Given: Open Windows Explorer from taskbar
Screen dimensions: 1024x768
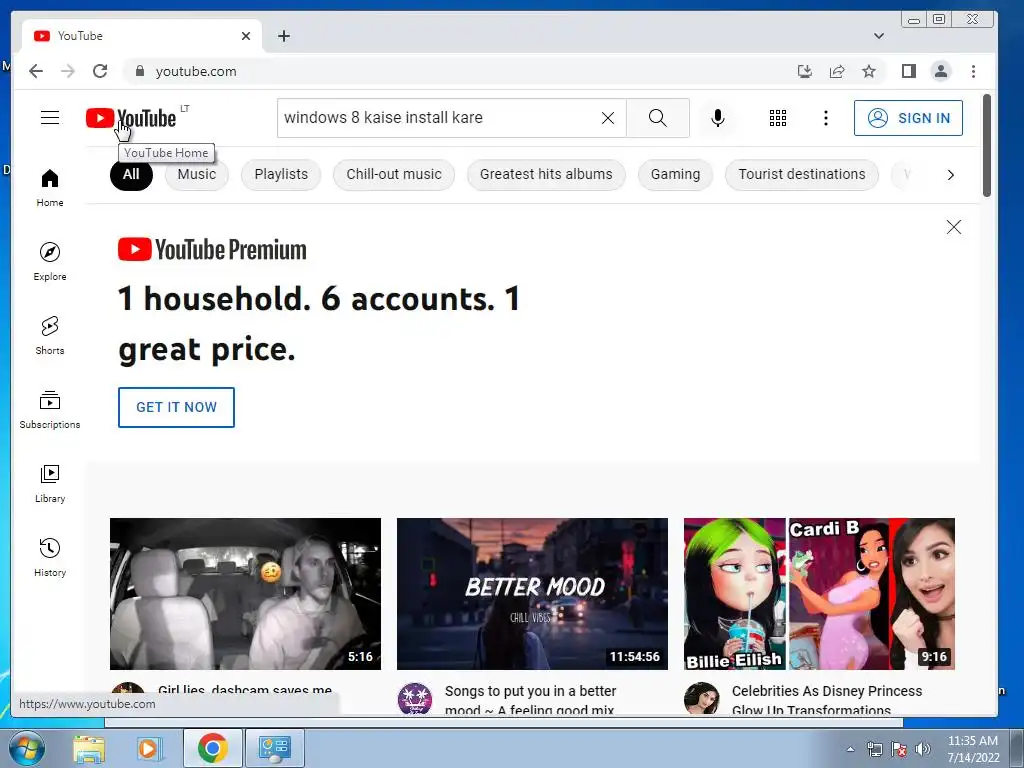Looking at the screenshot, I should click(89, 749).
